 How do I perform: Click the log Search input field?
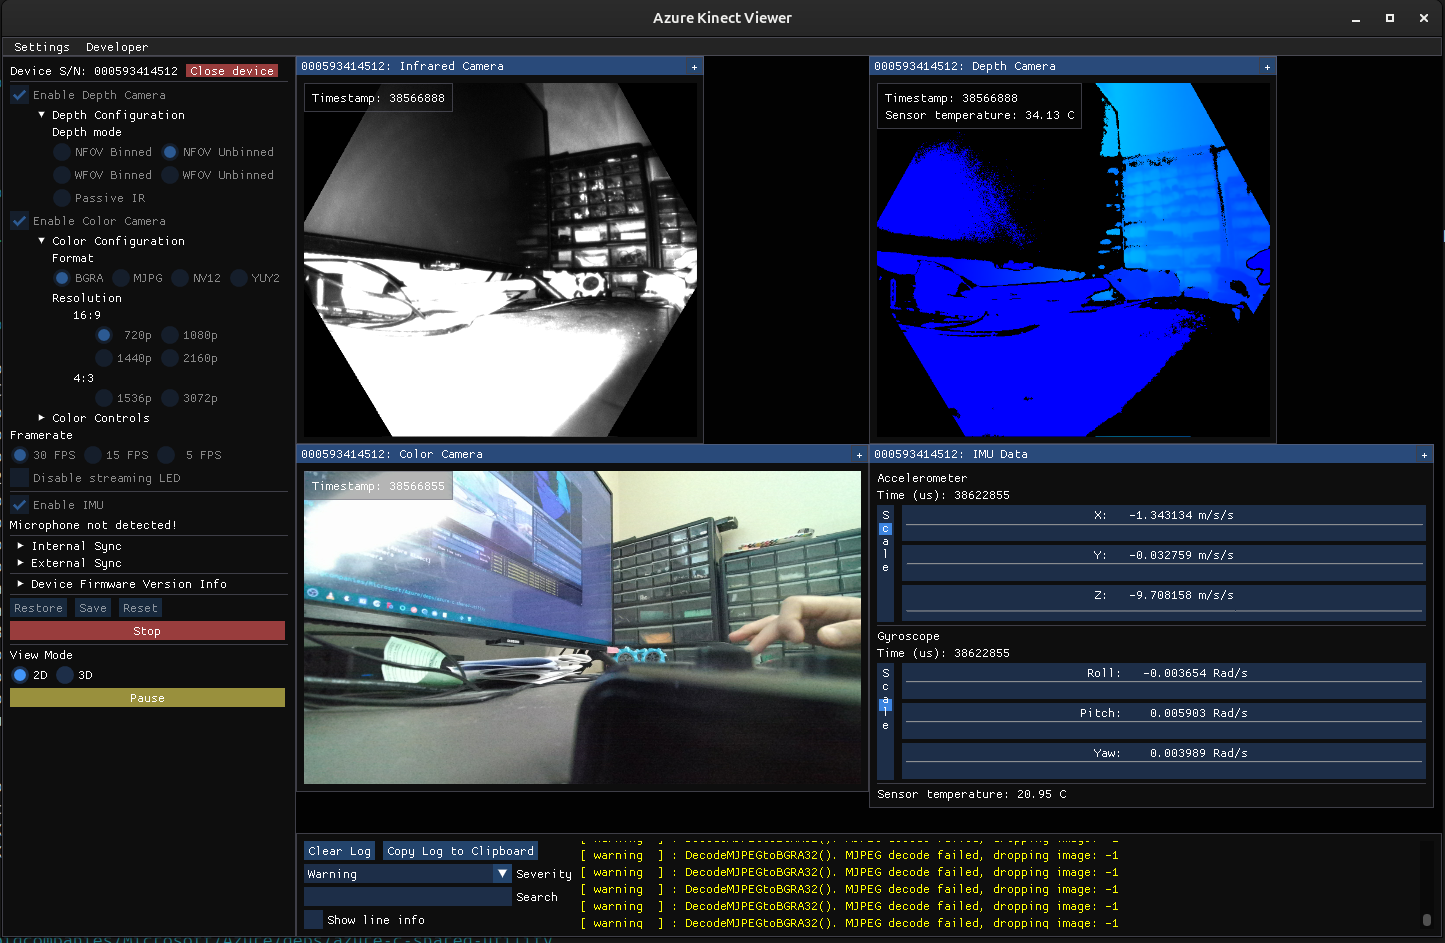click(408, 897)
